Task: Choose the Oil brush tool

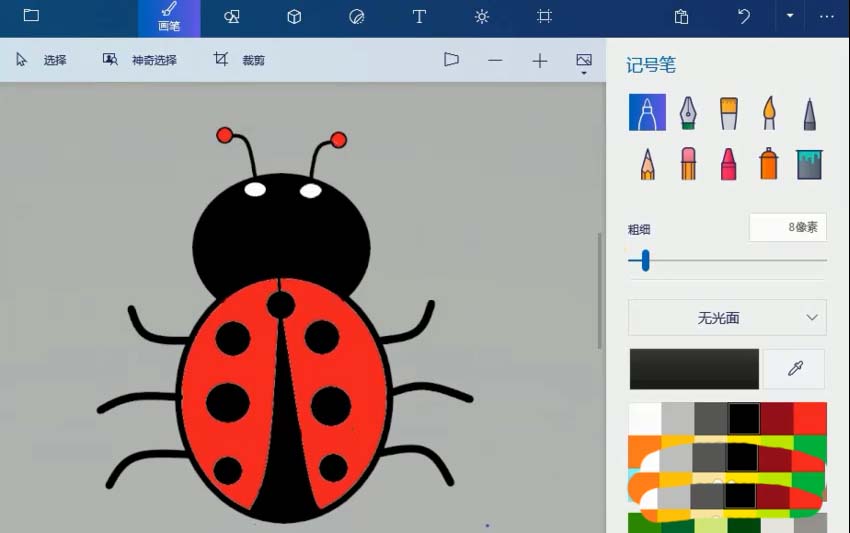Action: tap(728, 112)
